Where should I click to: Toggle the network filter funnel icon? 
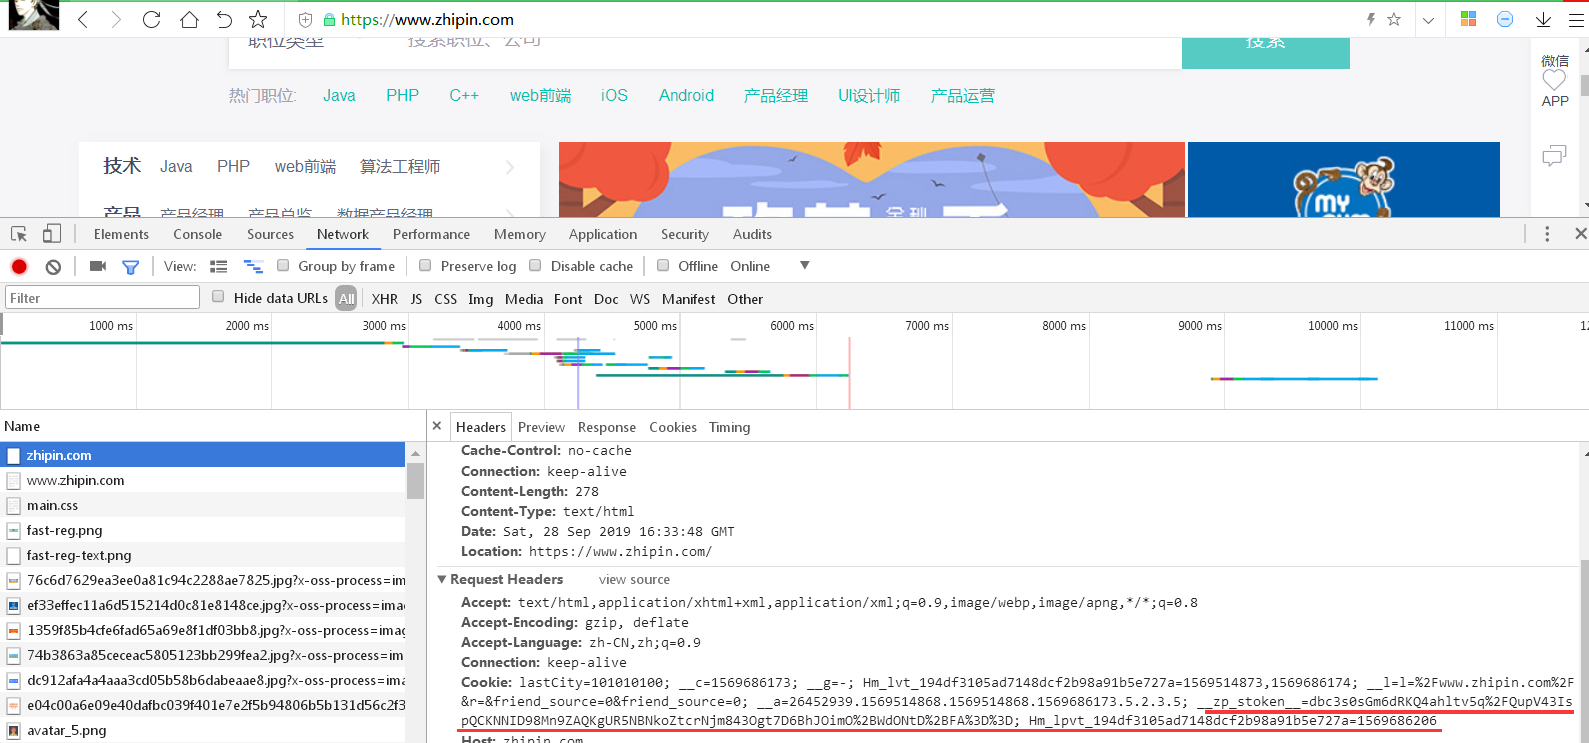pos(130,267)
